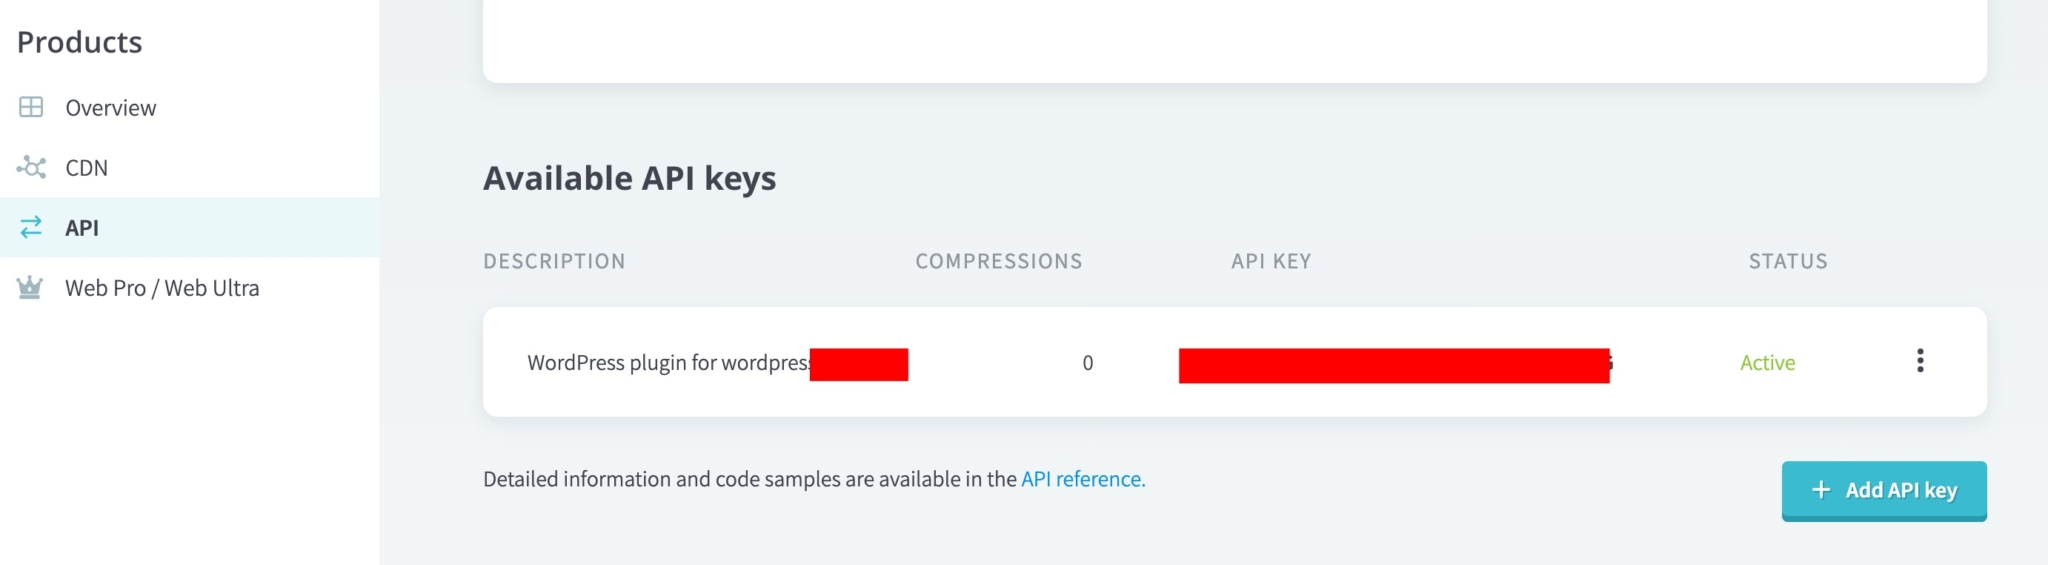Click the green Active status text
Image resolution: width=2048 pixels, height=565 pixels.
pos(1767,363)
